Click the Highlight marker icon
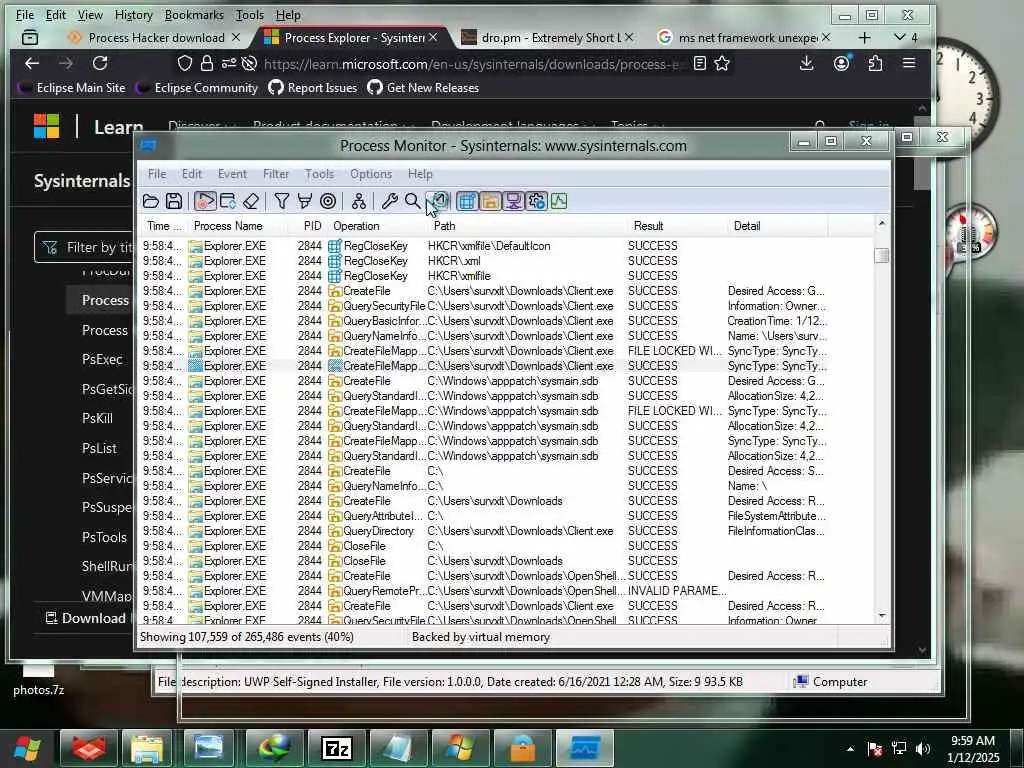The height and width of the screenshot is (768, 1024). click(304, 201)
